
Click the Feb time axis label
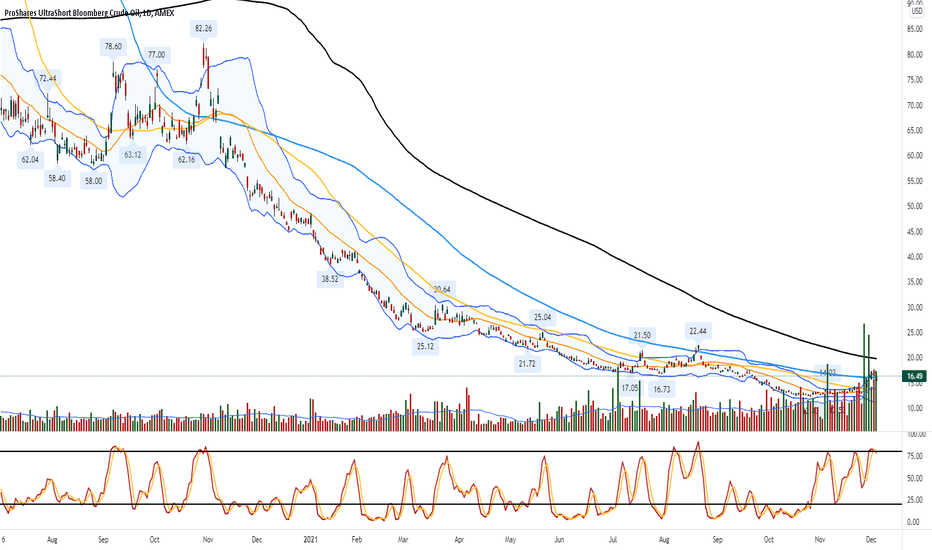point(357,540)
